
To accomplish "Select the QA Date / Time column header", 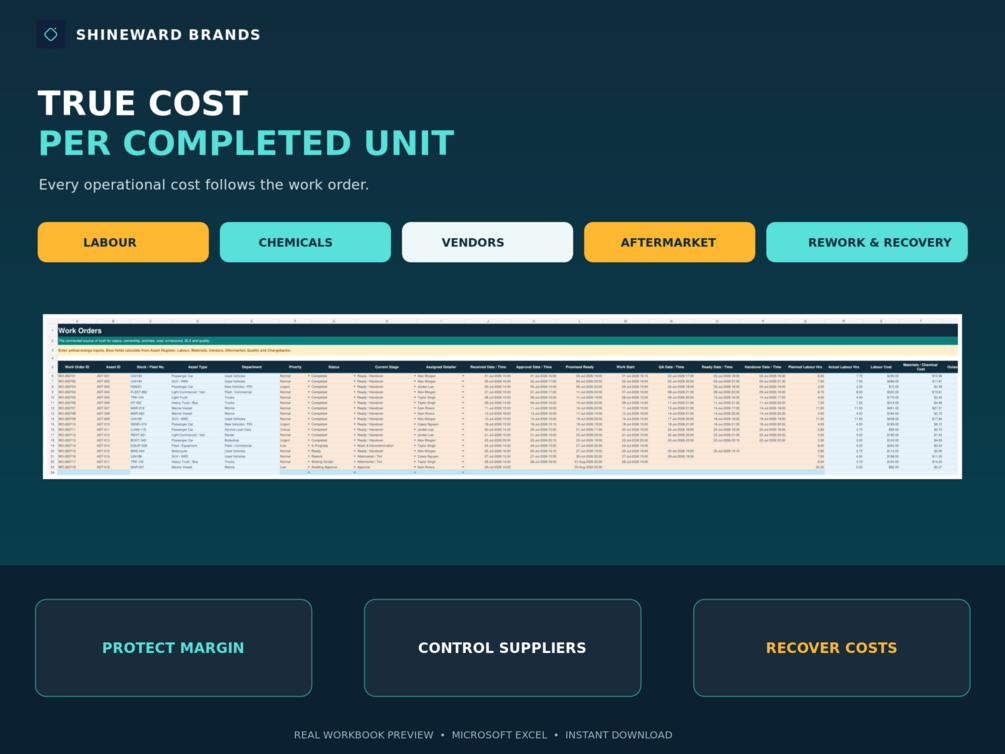I will point(671,367).
